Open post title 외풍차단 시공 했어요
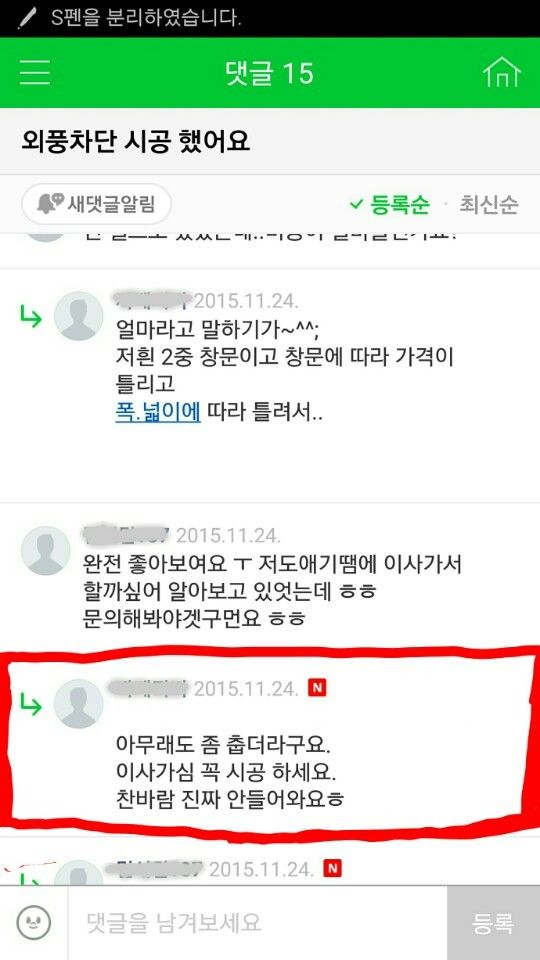540x960 pixels. (x=135, y=141)
